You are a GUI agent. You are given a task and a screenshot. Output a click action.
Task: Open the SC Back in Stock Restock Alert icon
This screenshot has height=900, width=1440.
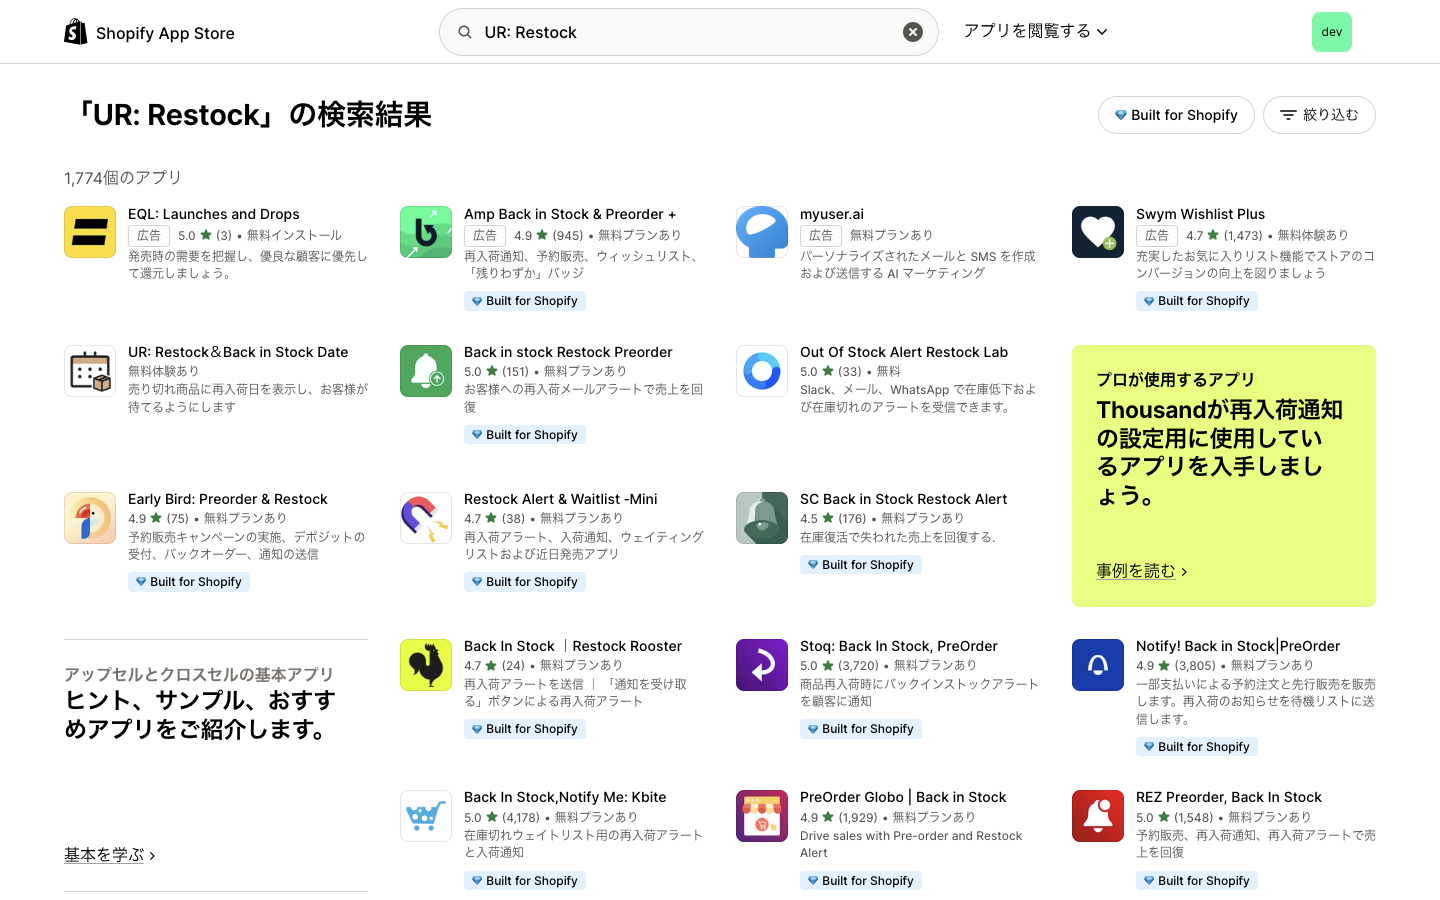pos(762,518)
